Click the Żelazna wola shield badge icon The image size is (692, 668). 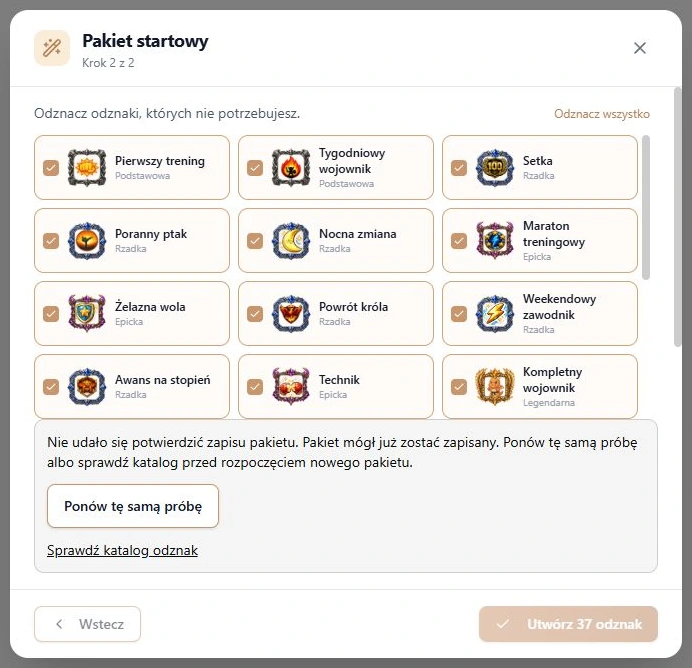pyautogui.click(x=87, y=314)
